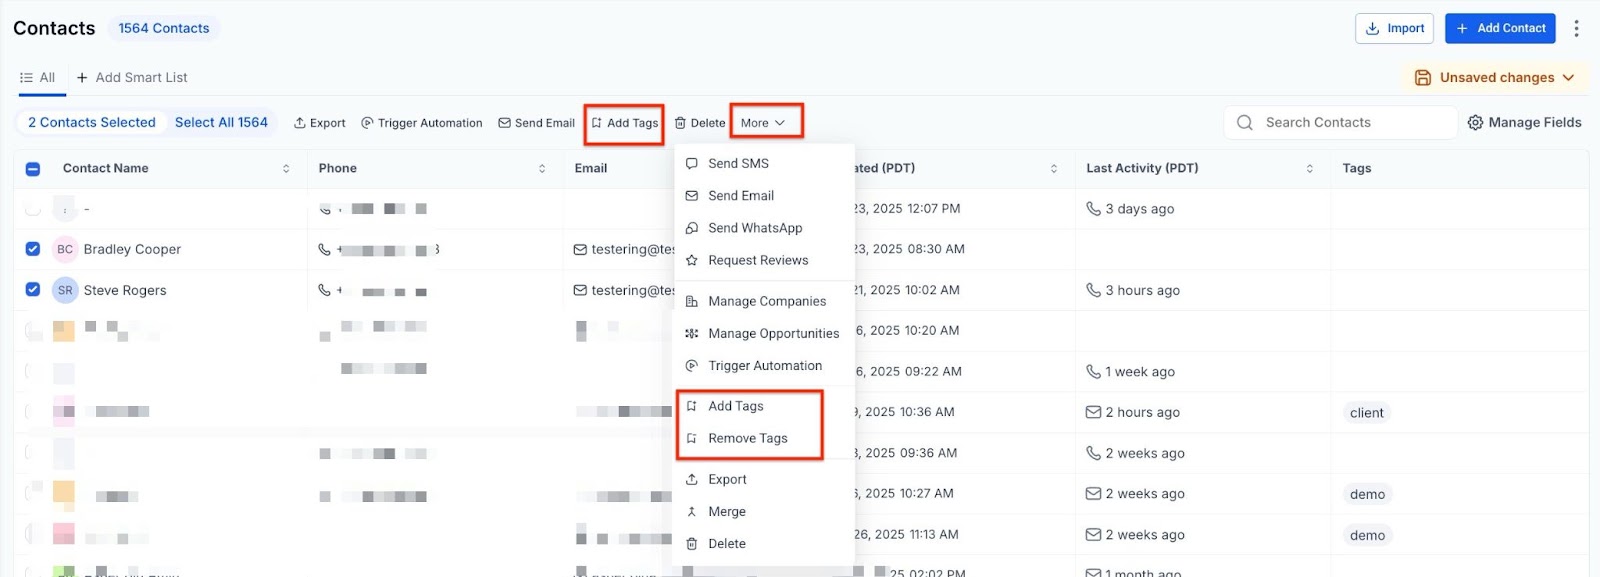
Task: Click the Delete trash icon in toolbar
Action: pyautogui.click(x=680, y=123)
